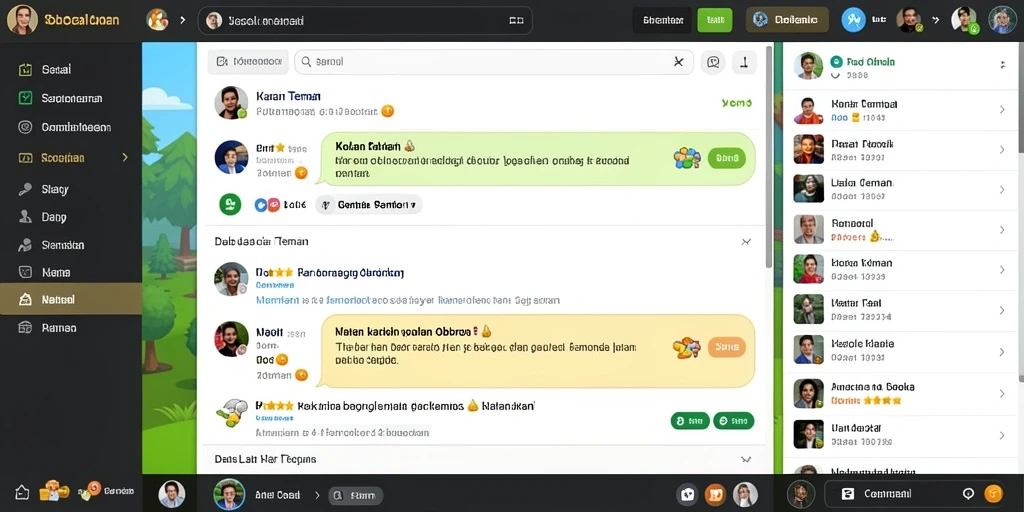Click the Anel Coad avatar in bottom bar
Image resolution: width=1024 pixels, height=512 pixels.
(x=229, y=494)
